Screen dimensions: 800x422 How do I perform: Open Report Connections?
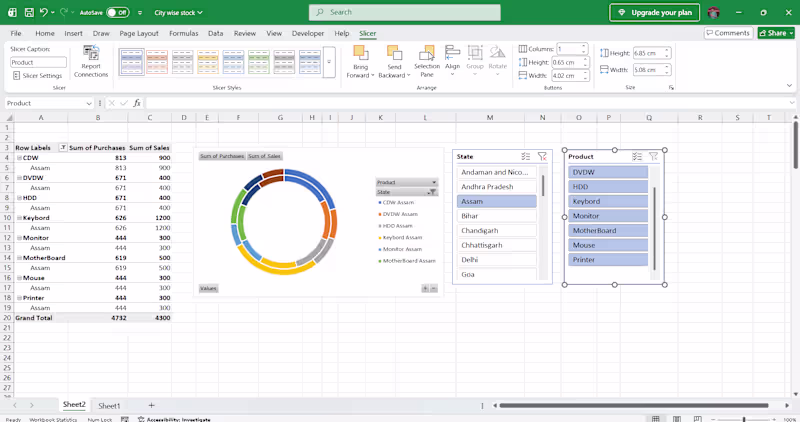[x=91, y=62]
